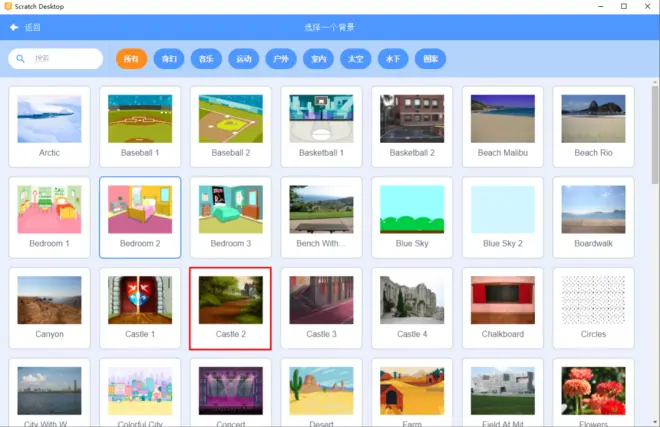Choose the Basketball 1 backdrop
This screenshot has height=427, width=660.
322,126
